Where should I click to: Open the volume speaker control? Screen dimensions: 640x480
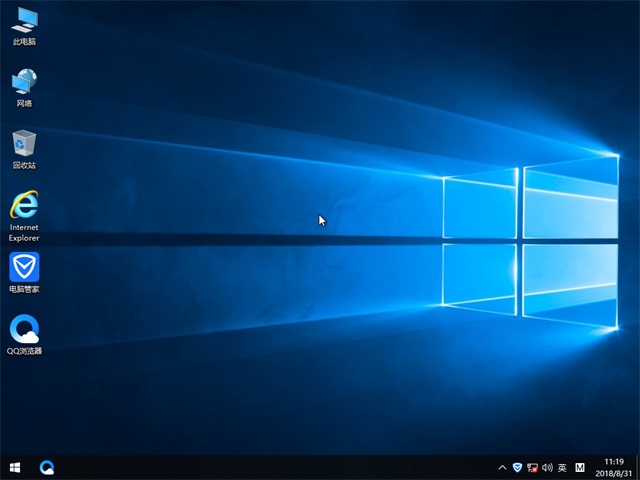(x=547, y=467)
